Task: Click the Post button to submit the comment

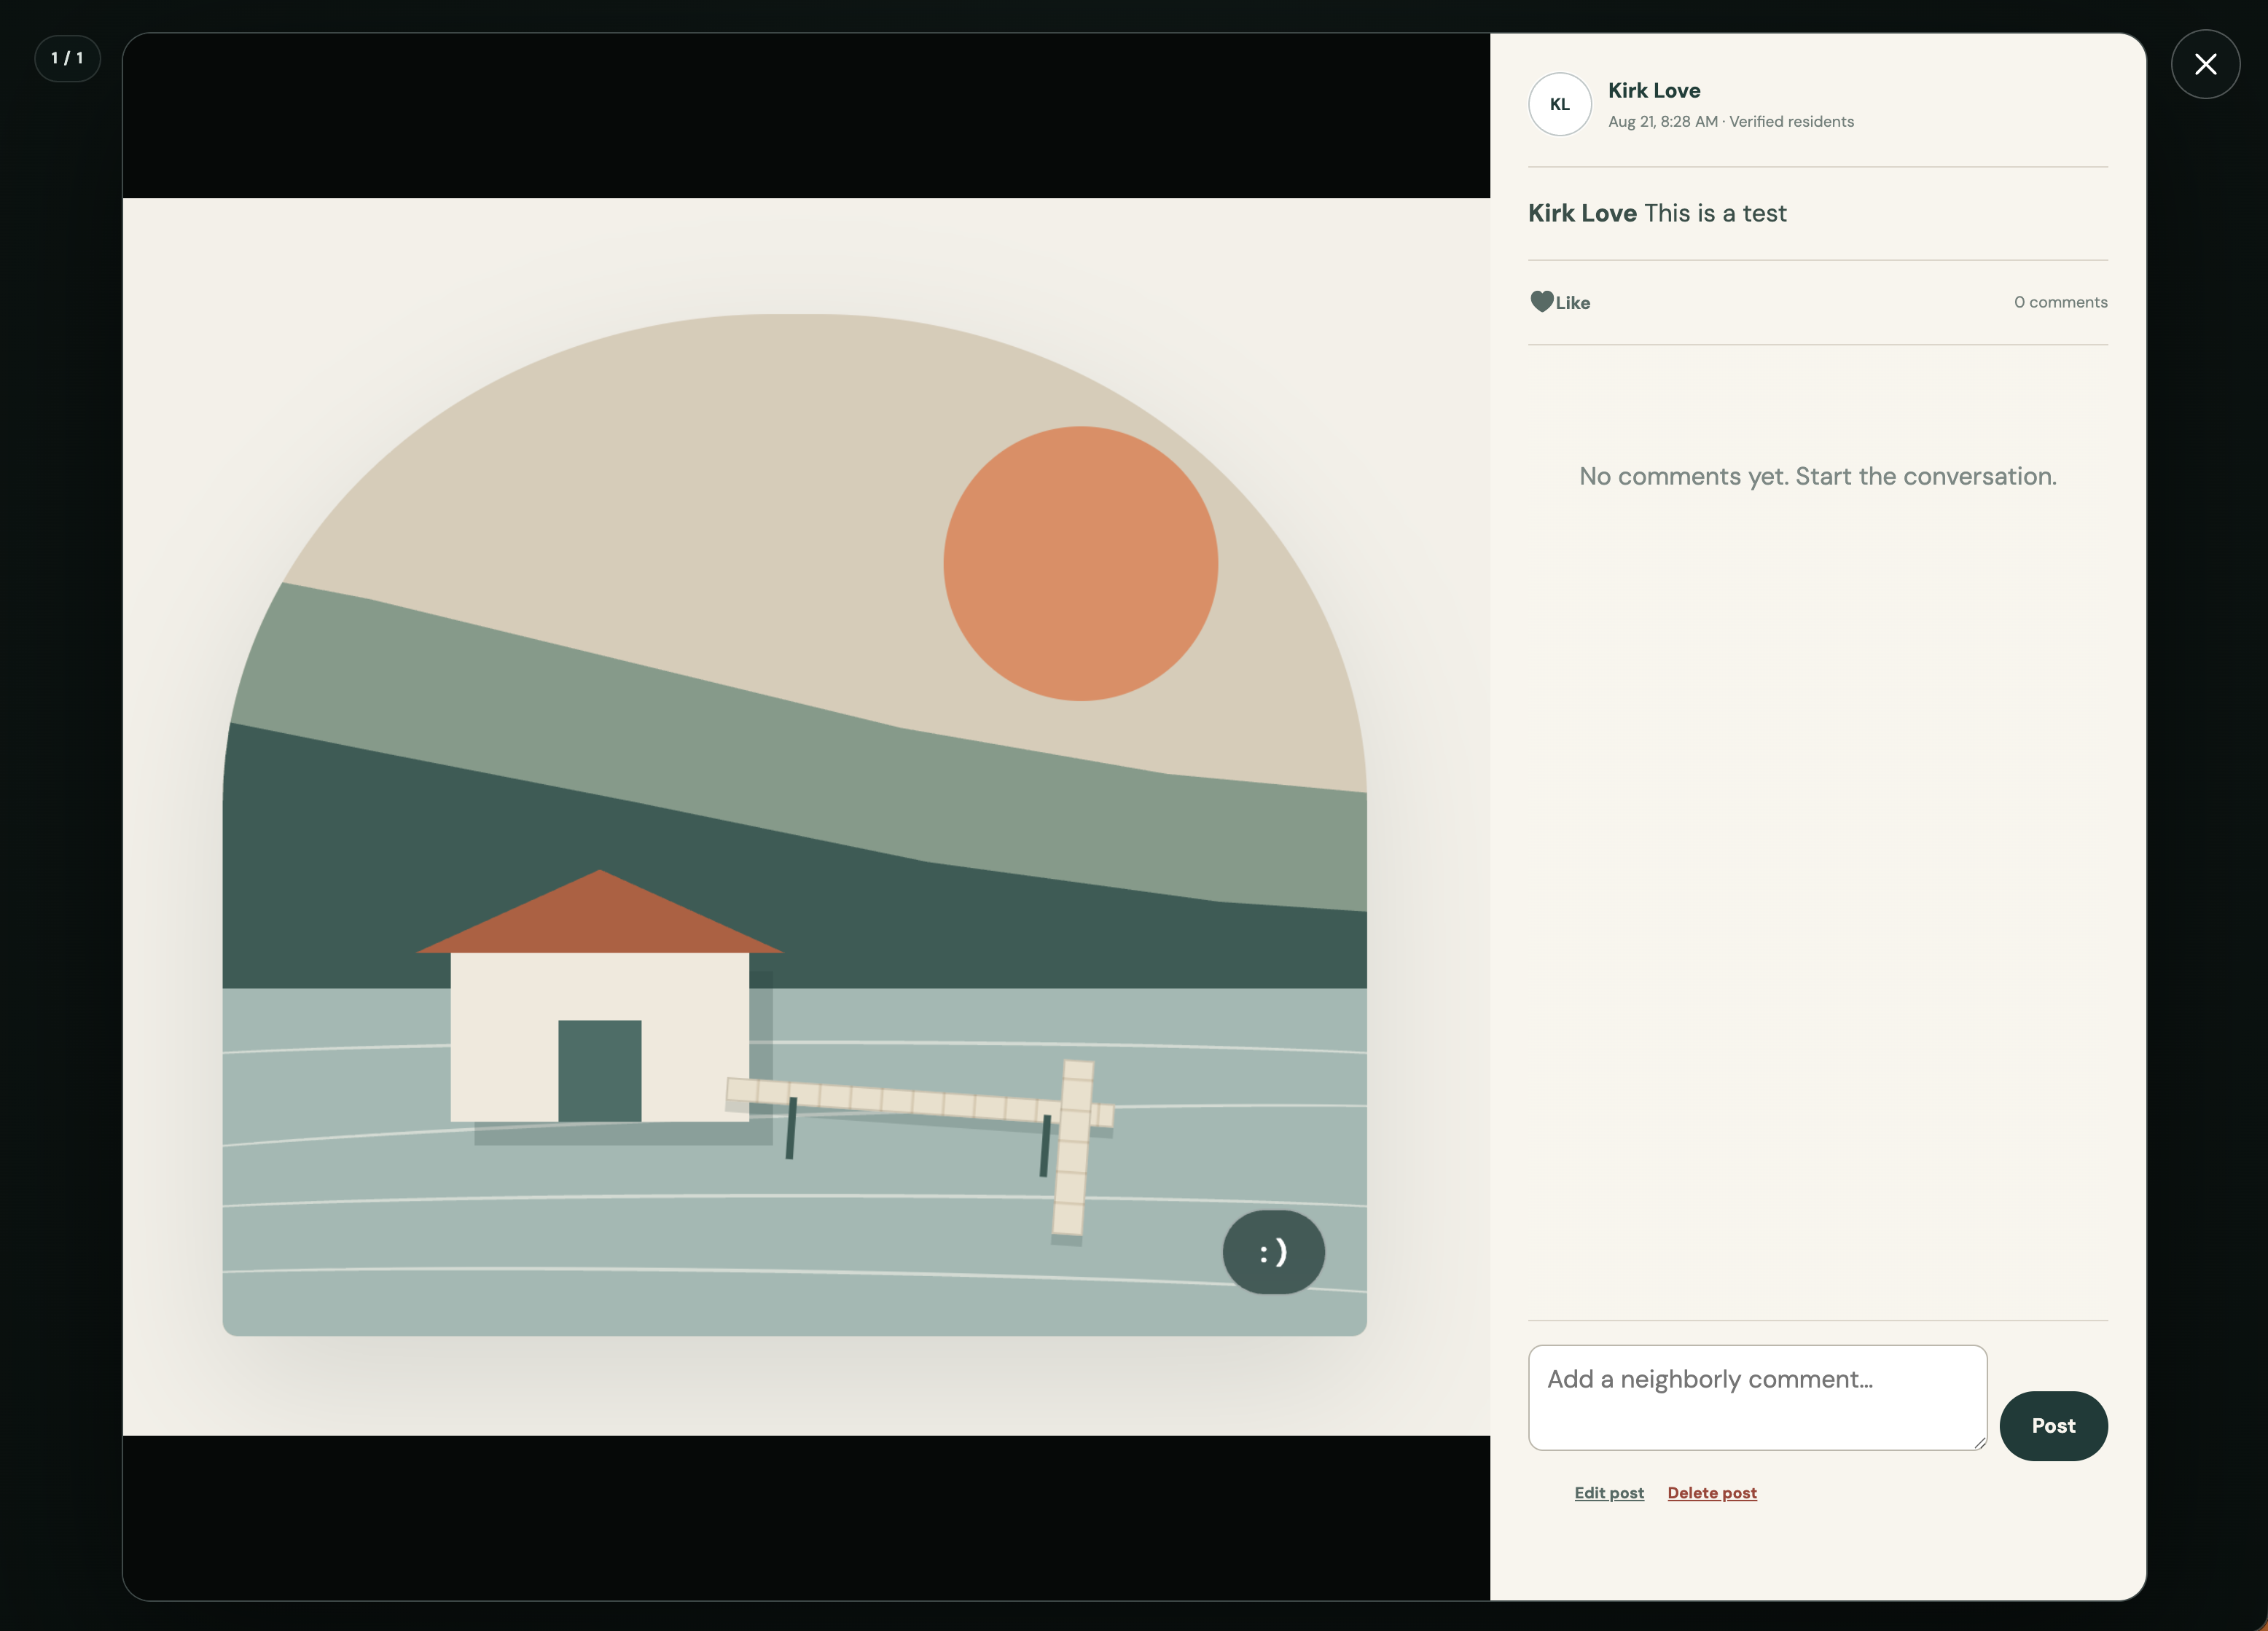Action: [x=2053, y=1425]
